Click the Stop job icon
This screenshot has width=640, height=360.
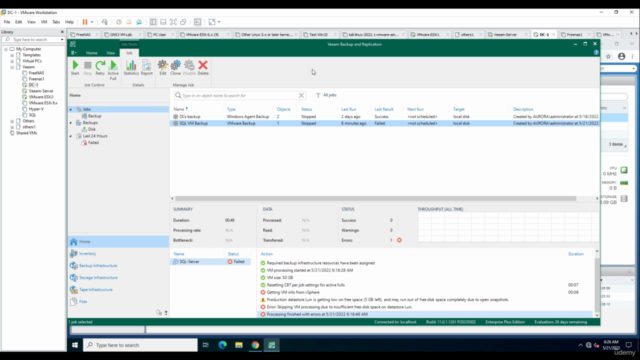point(87,67)
